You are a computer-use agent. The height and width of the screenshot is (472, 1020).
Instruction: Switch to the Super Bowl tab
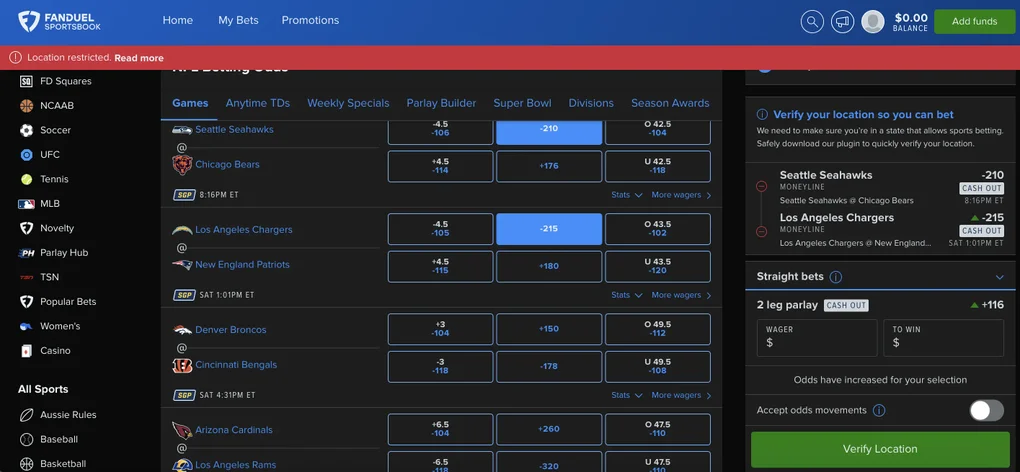tap(522, 103)
